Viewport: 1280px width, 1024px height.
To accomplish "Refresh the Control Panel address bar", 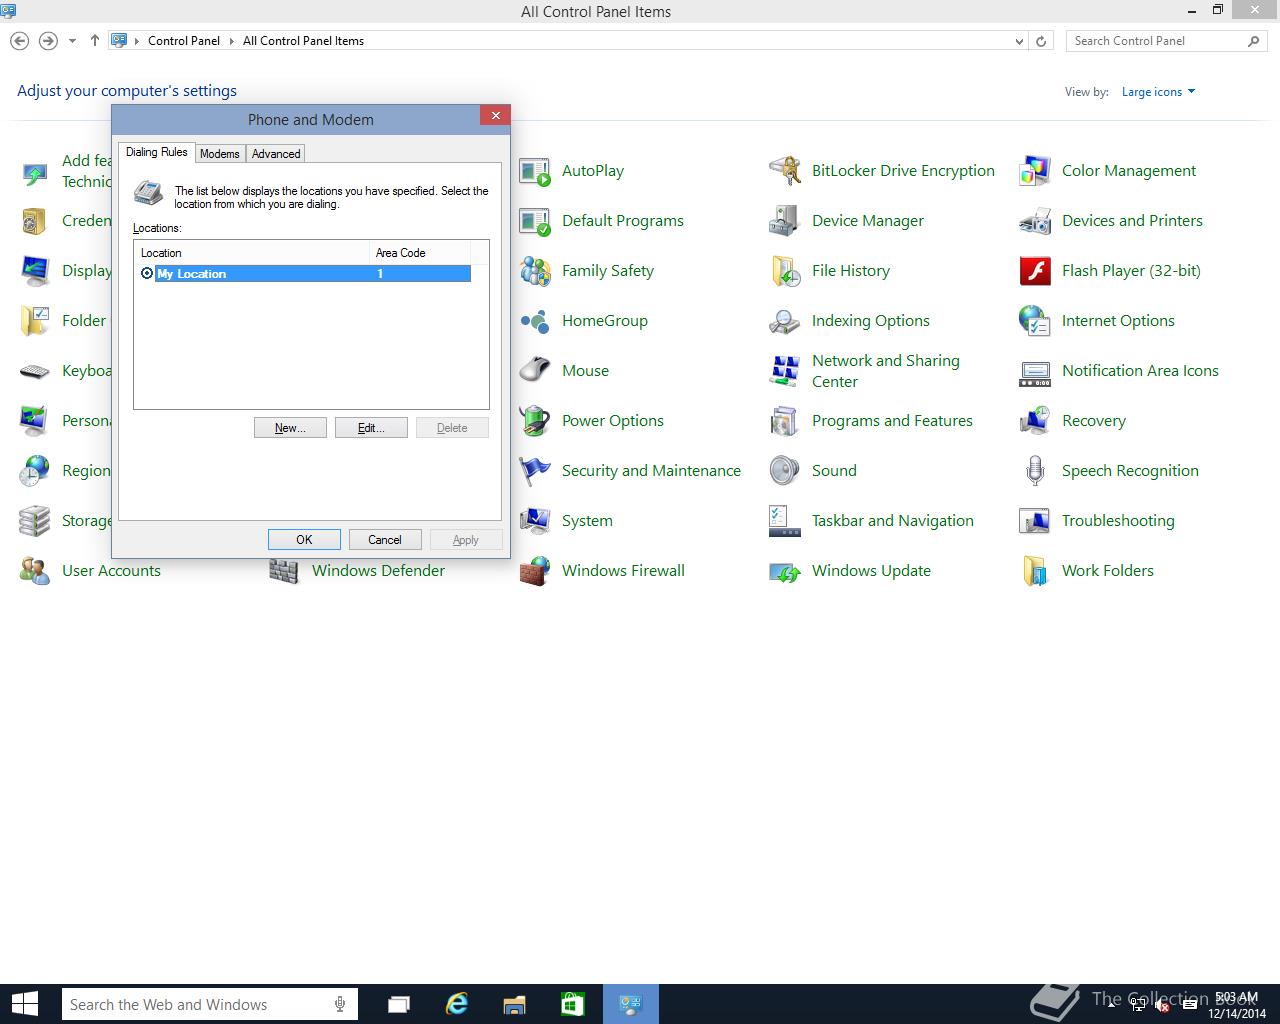I will tap(1041, 41).
